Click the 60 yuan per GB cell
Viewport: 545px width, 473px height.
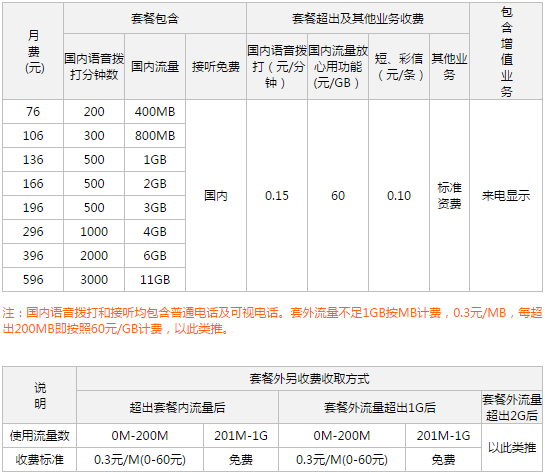pyautogui.click(x=338, y=196)
